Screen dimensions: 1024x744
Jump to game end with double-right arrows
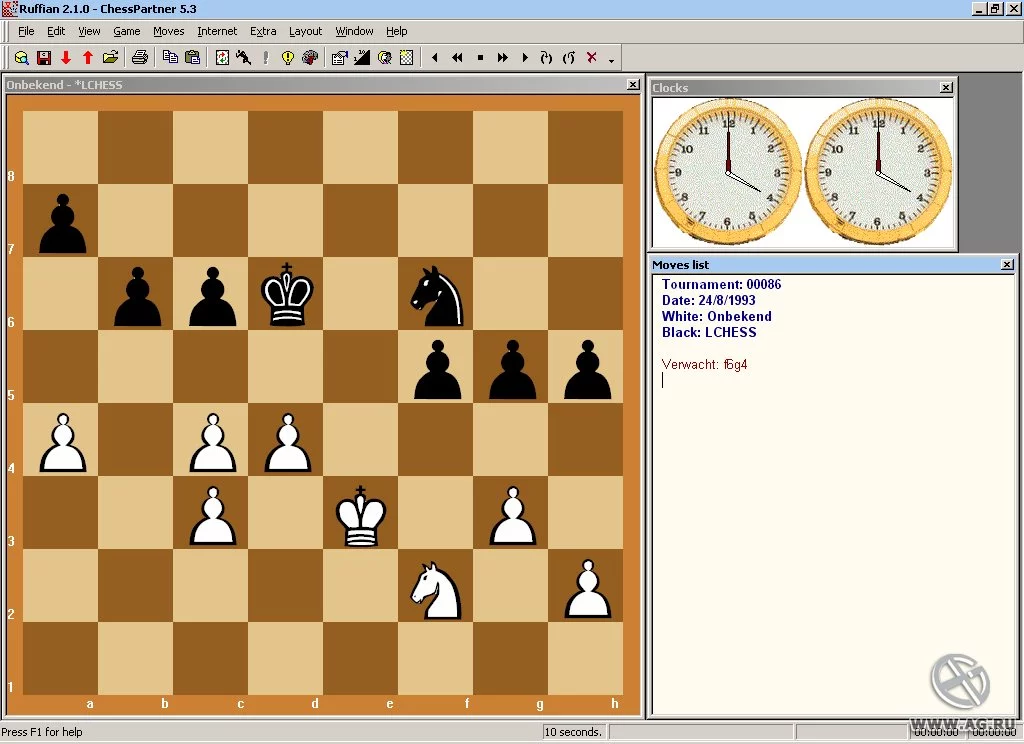coord(502,57)
